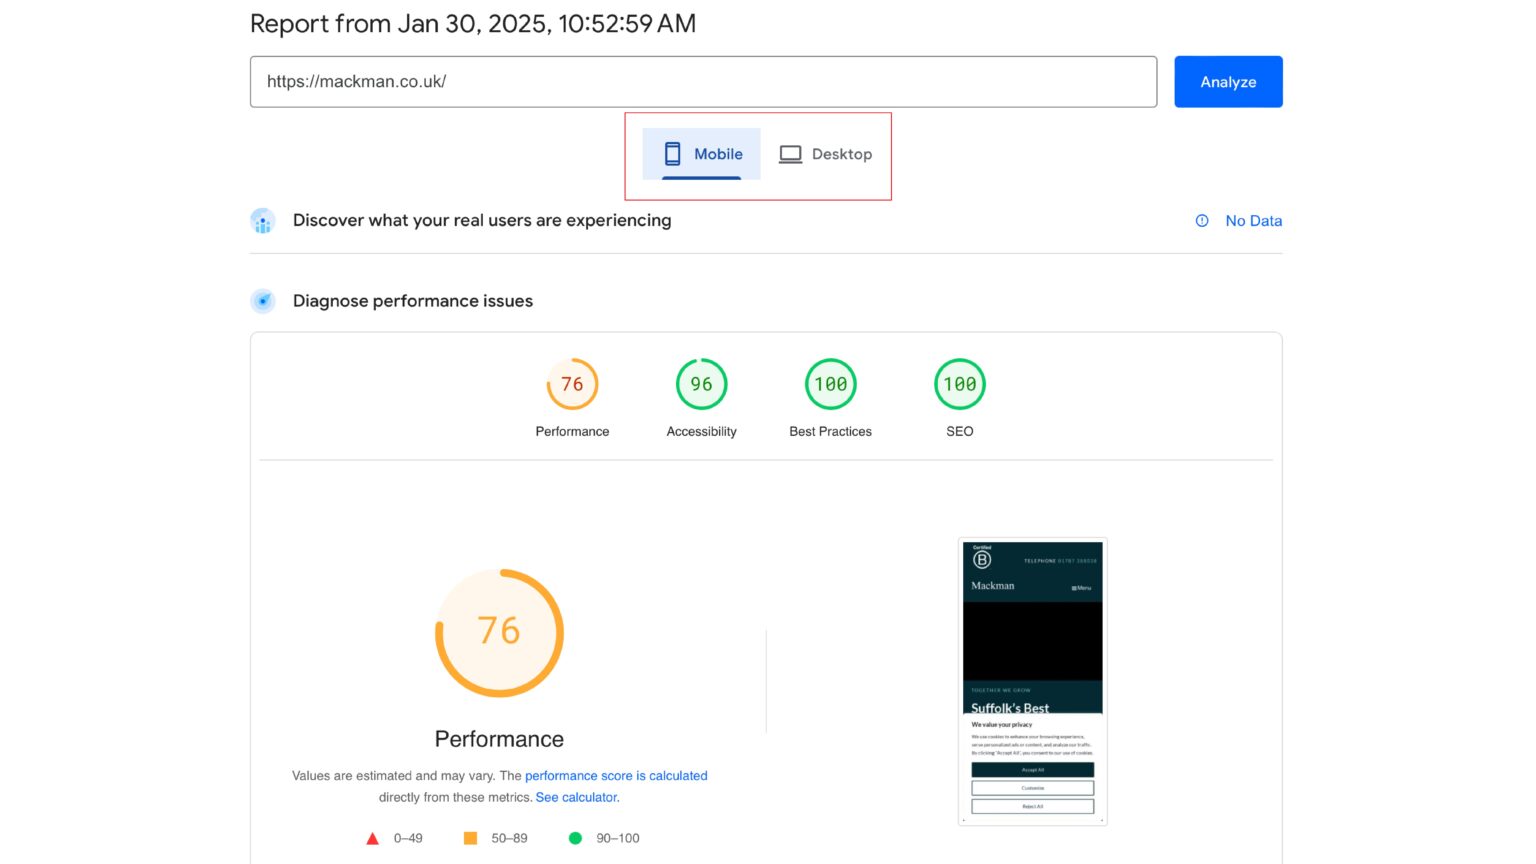Click the Mackman site preview thumbnail
This screenshot has width=1536, height=864.
(1032, 681)
